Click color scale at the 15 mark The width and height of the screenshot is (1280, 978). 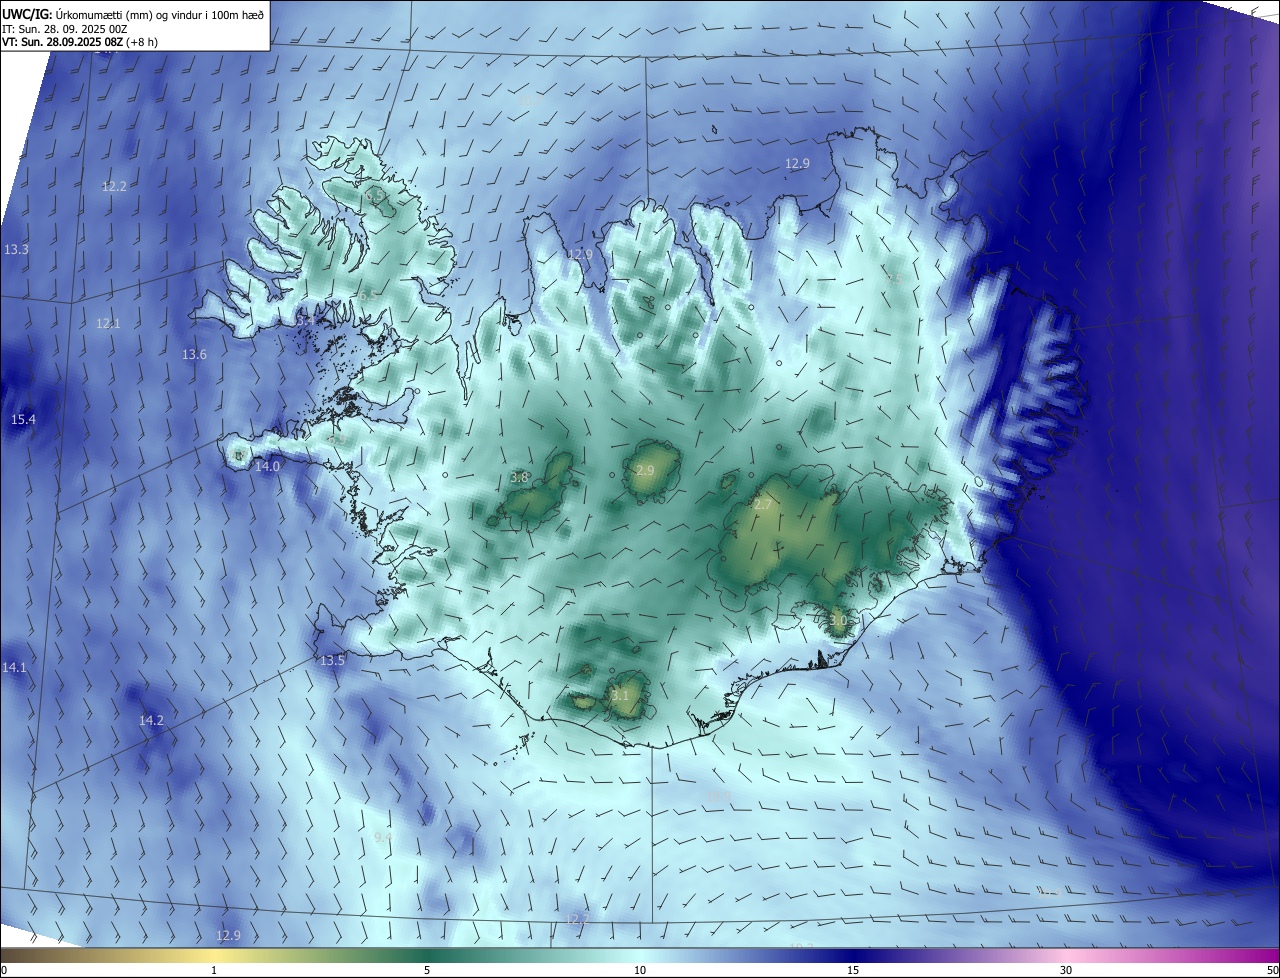pyautogui.click(x=853, y=970)
